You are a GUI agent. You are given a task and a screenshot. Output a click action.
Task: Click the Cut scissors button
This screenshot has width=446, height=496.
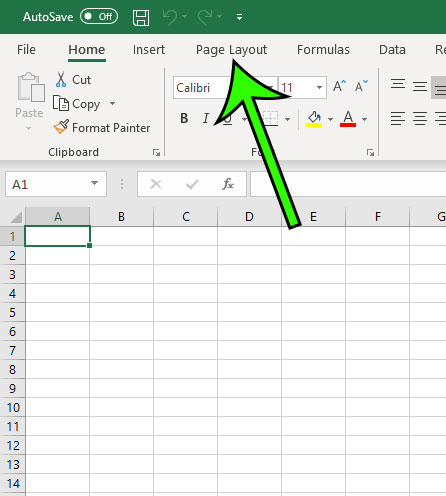[73, 80]
